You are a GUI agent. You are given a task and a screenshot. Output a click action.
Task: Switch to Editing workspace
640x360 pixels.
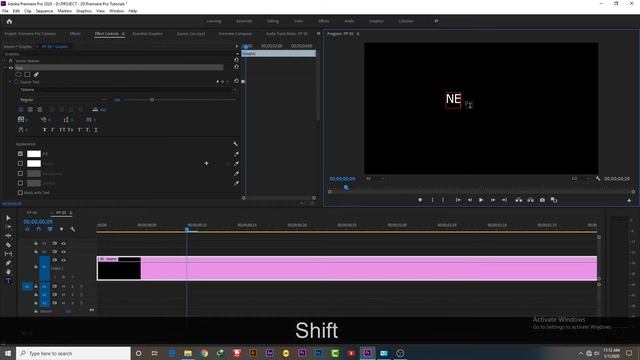(273, 21)
